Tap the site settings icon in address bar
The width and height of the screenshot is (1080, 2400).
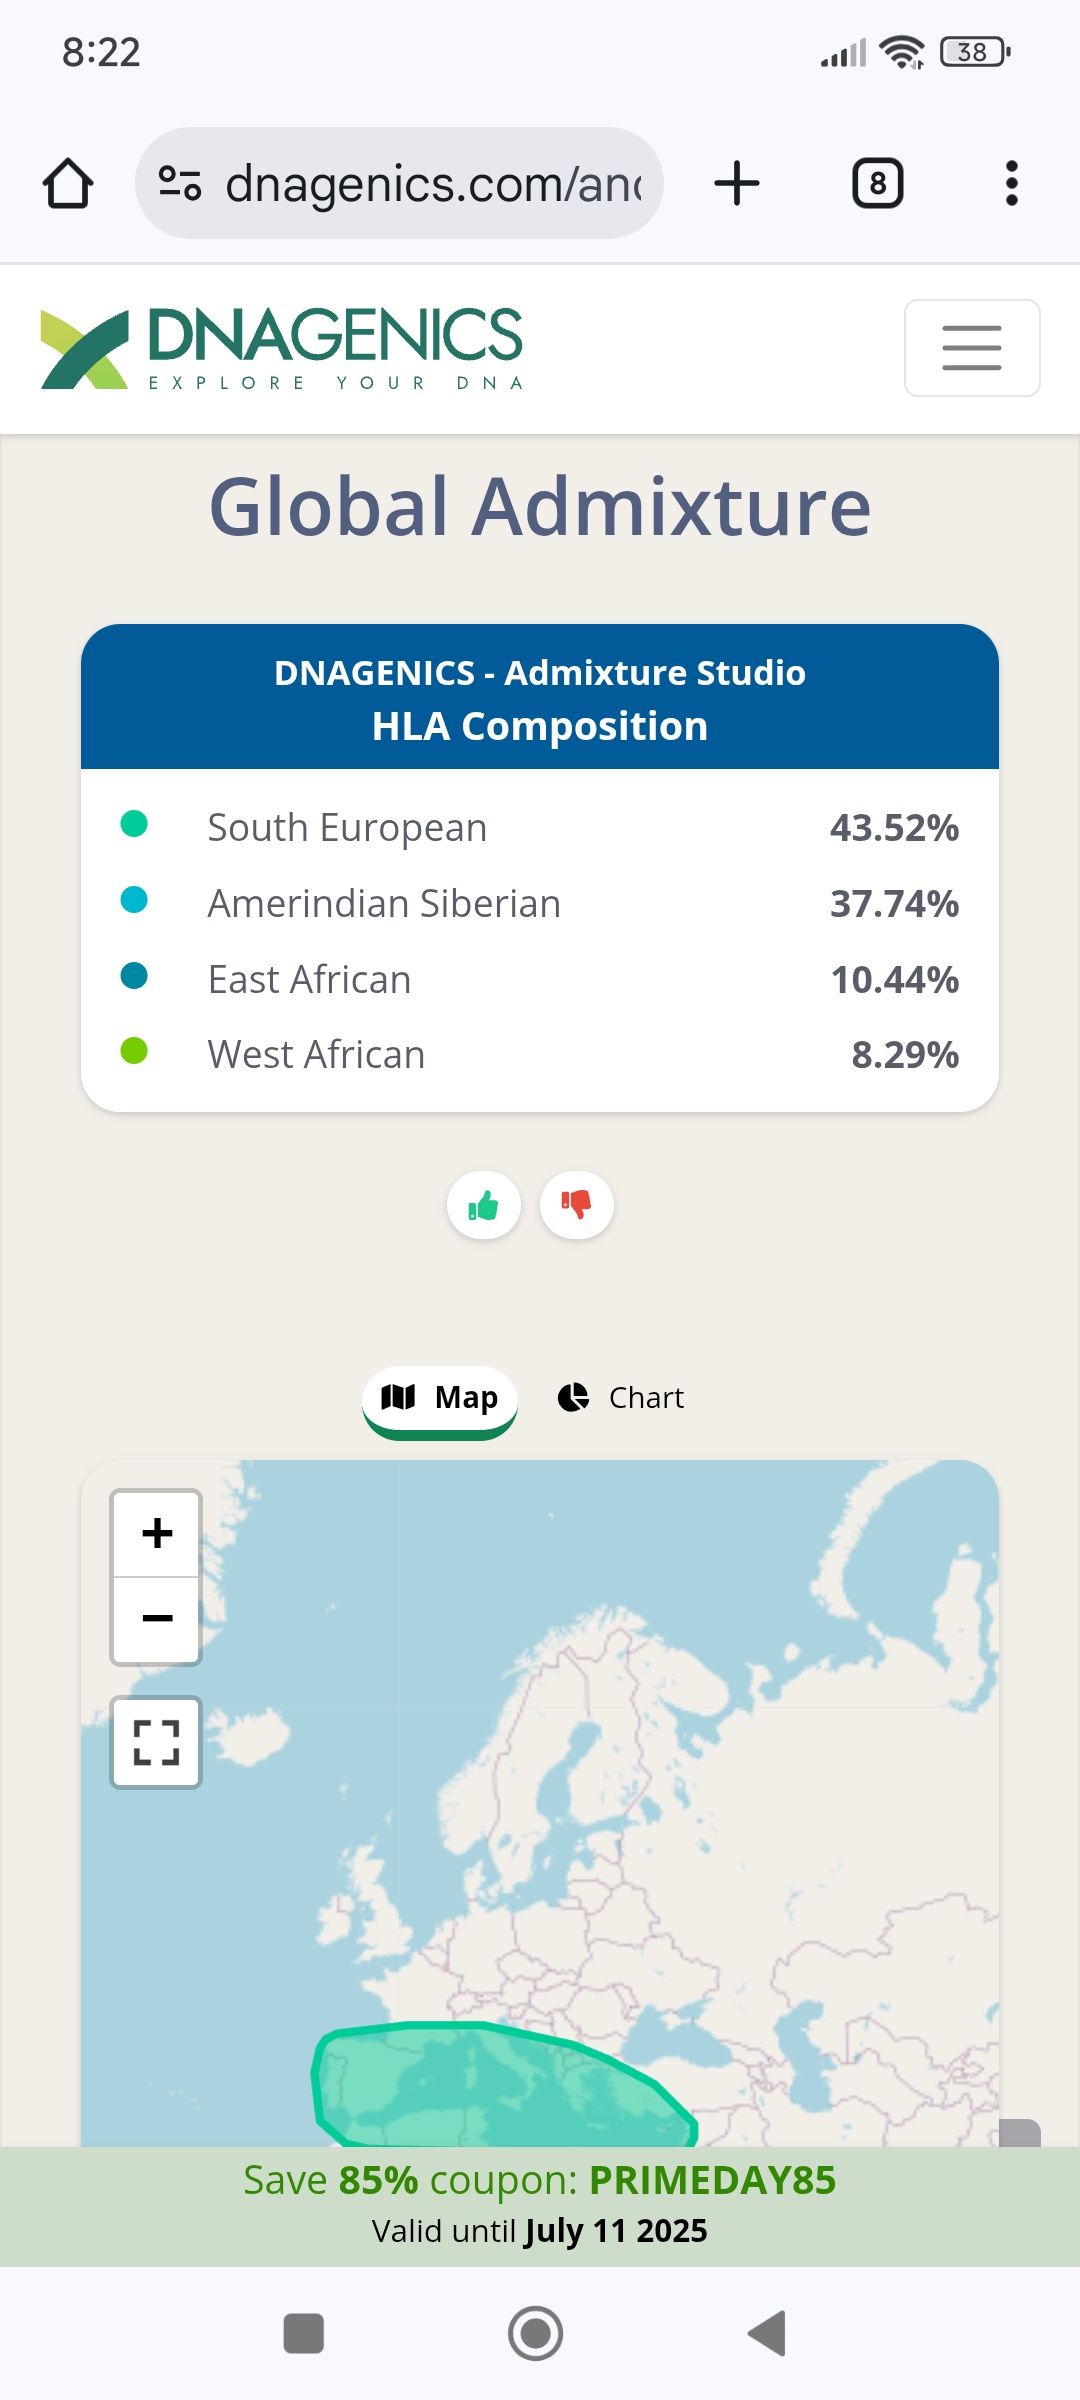tap(180, 184)
